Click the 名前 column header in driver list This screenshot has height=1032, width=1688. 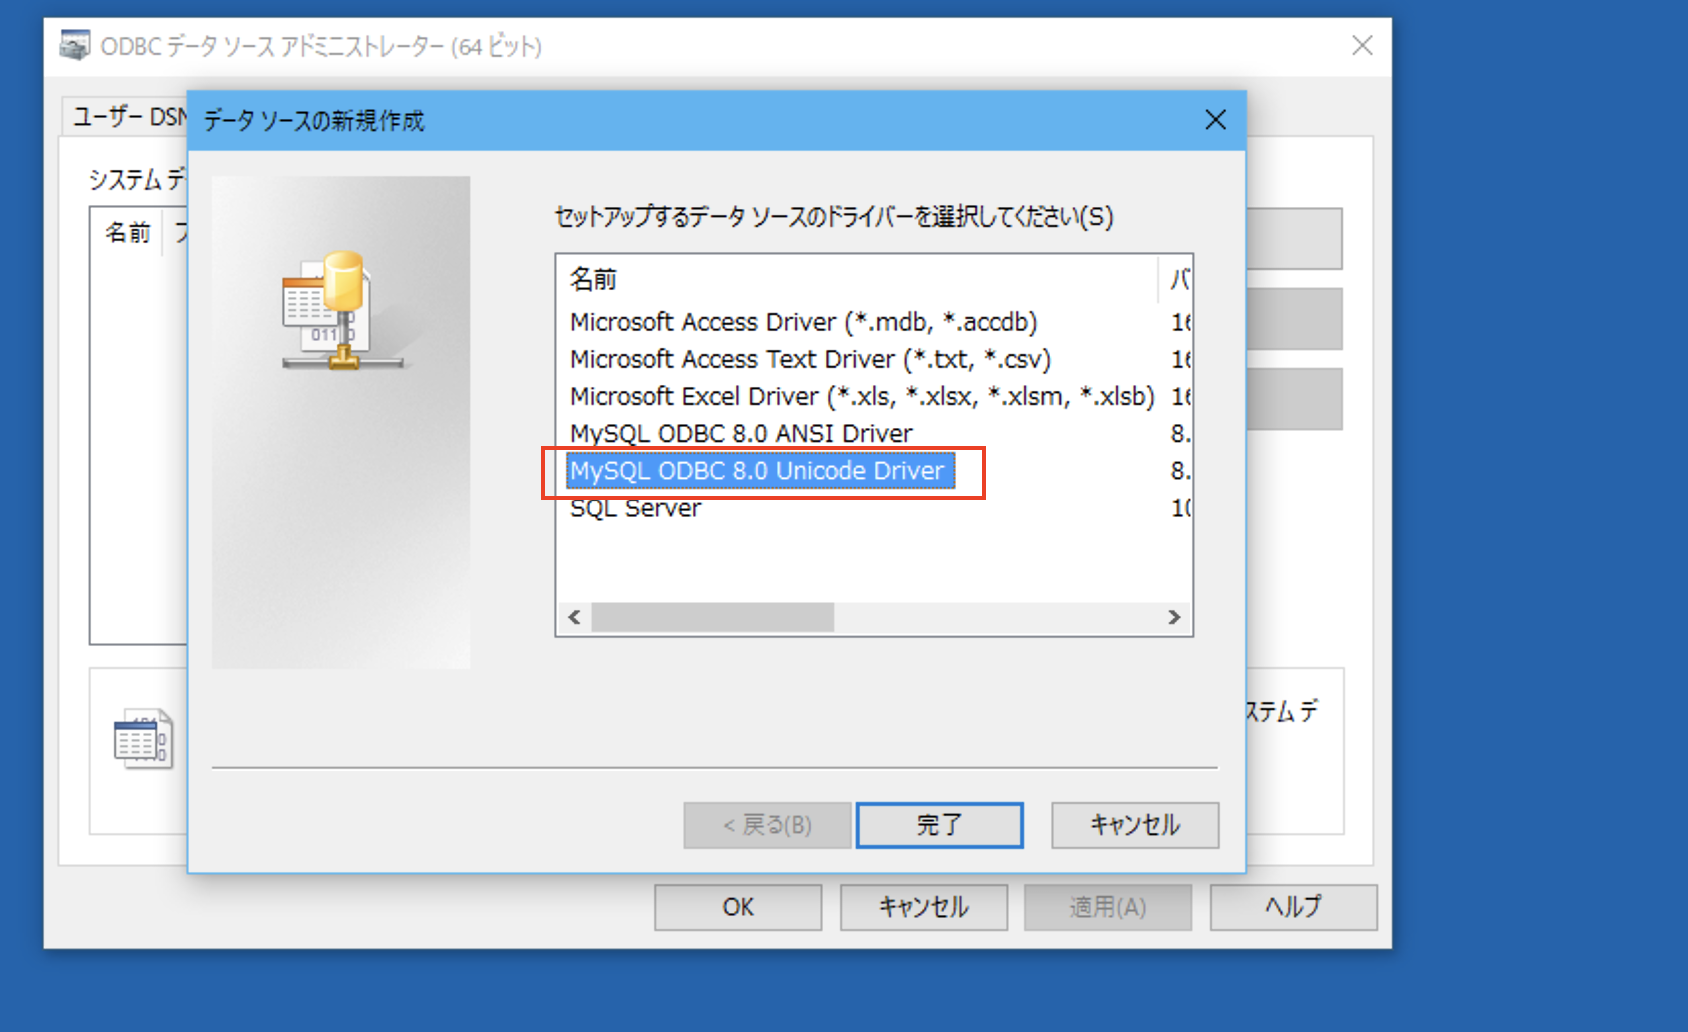click(x=857, y=279)
